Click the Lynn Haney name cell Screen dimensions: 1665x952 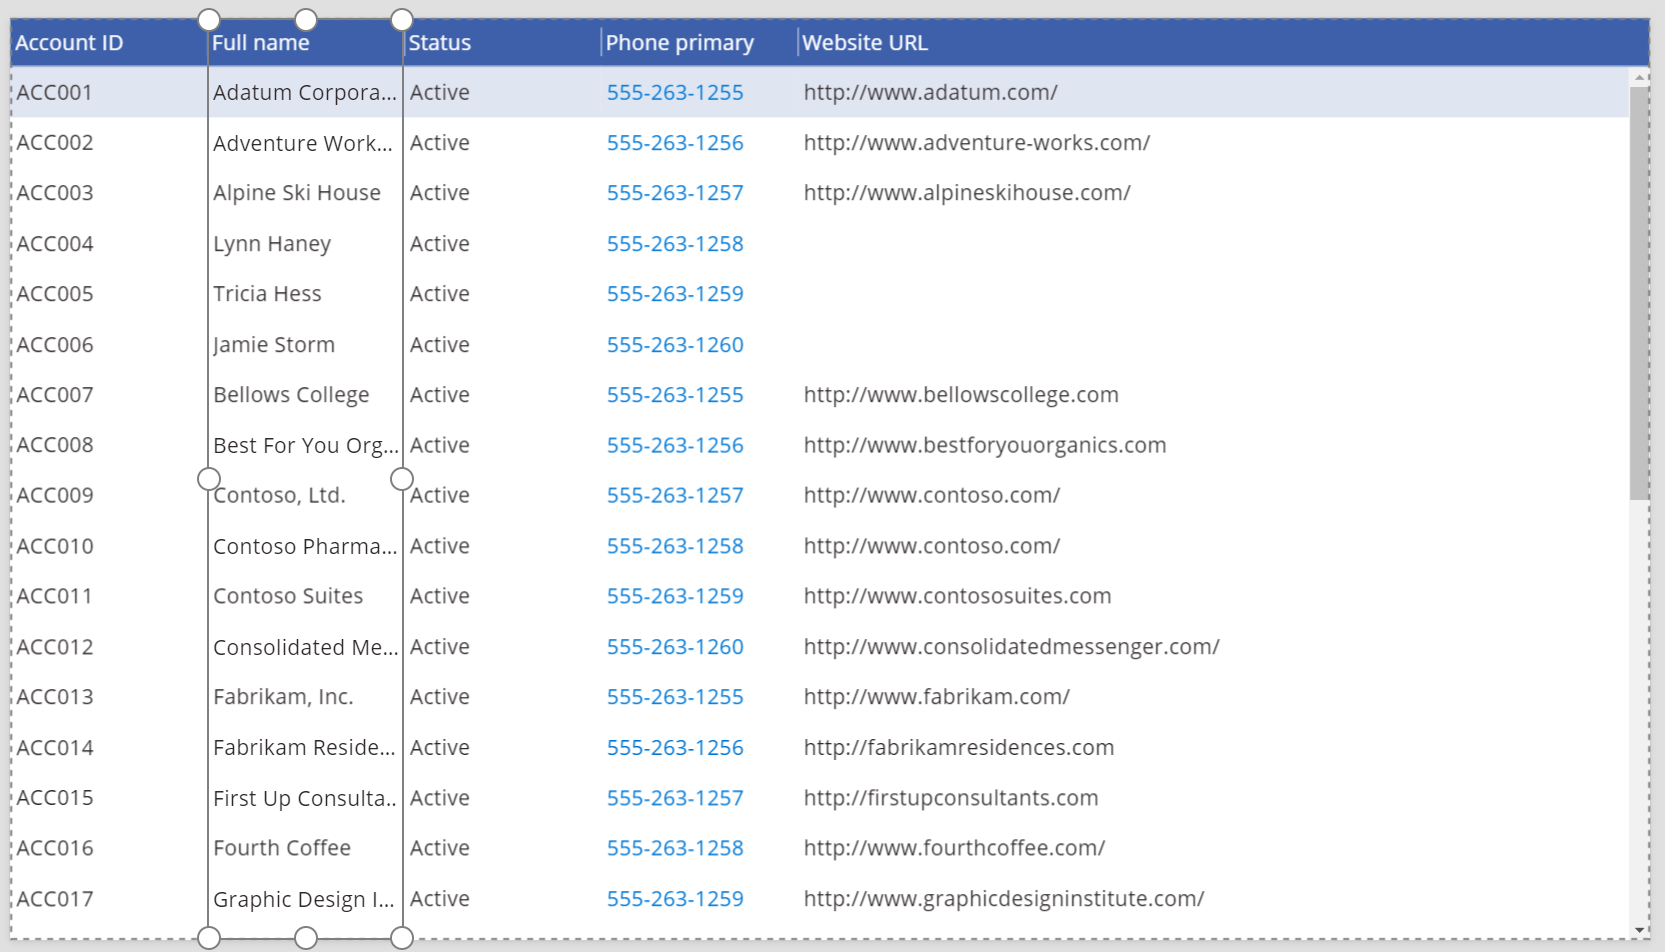272,244
